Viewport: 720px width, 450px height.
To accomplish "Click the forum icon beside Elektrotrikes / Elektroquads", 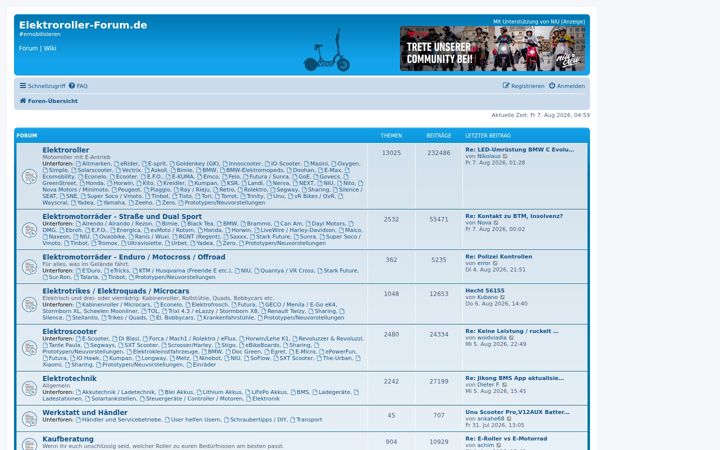I will click(29, 304).
